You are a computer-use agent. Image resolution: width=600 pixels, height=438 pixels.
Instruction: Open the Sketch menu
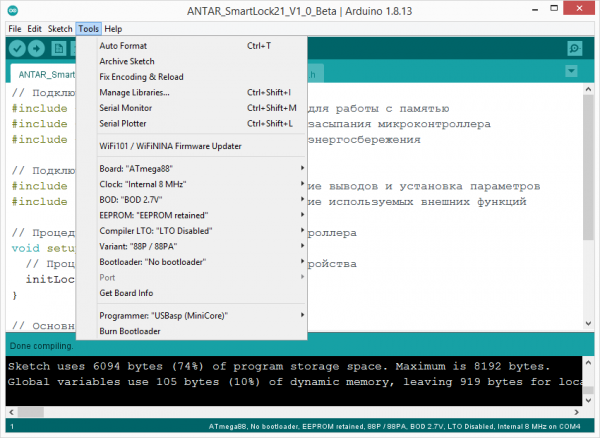[x=60, y=29]
